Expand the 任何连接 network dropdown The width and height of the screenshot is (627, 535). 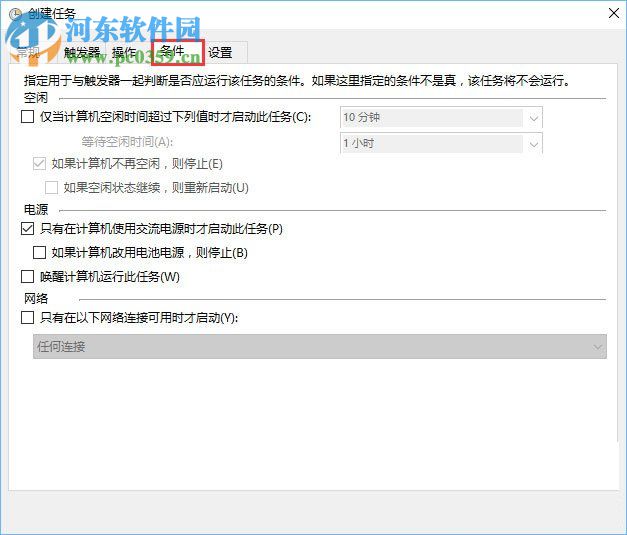click(598, 347)
